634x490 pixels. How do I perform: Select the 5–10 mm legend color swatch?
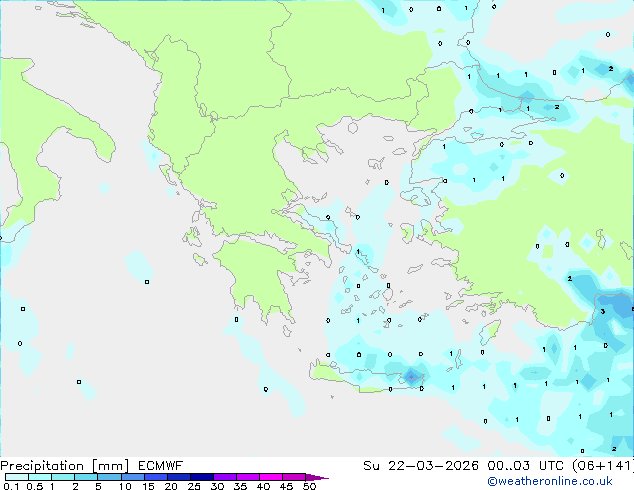(x=109, y=477)
